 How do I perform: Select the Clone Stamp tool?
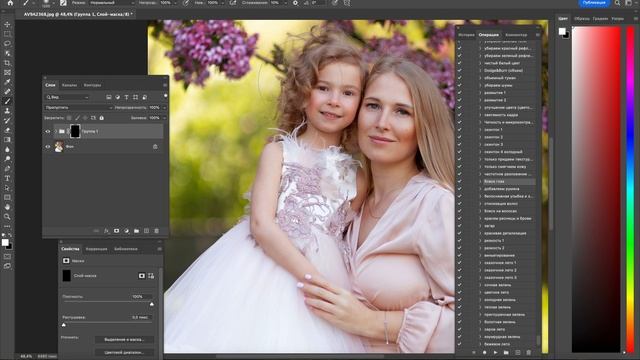(x=7, y=111)
